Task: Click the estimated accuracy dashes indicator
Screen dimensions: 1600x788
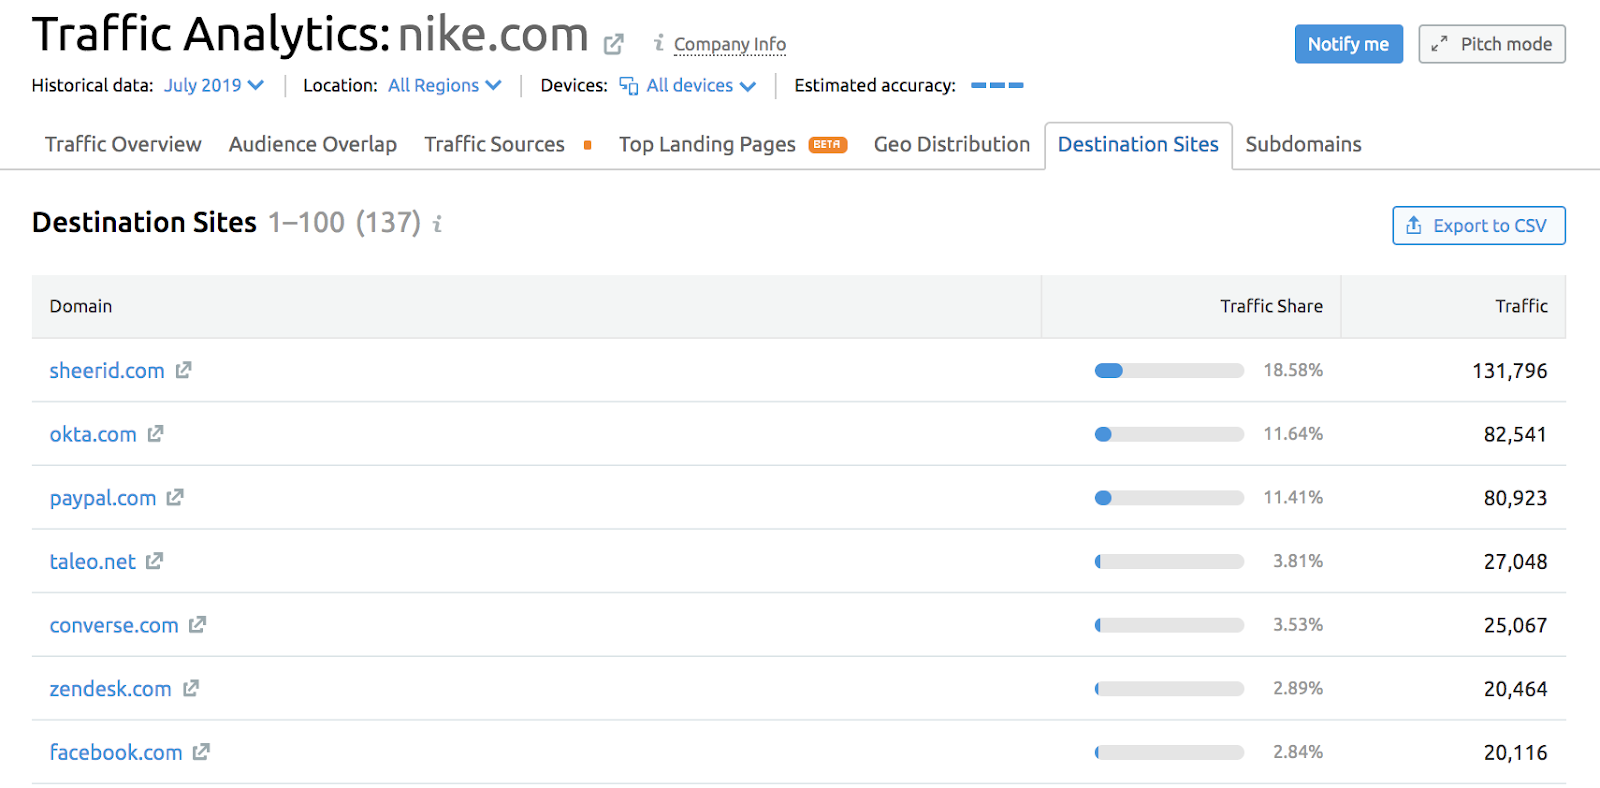Action: (x=997, y=85)
